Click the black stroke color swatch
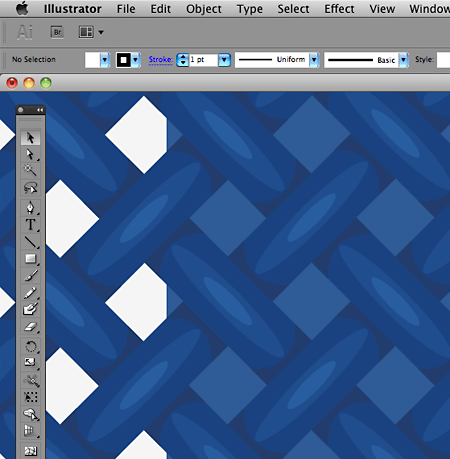 point(124,60)
